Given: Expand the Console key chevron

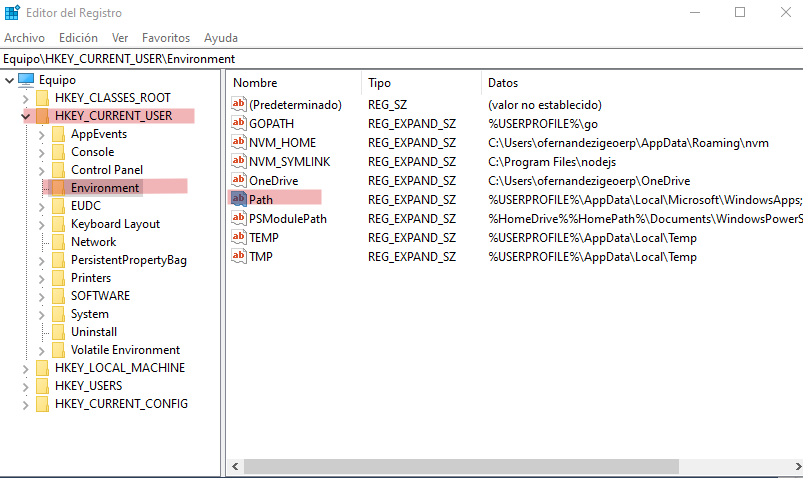Looking at the screenshot, I should click(42, 153).
